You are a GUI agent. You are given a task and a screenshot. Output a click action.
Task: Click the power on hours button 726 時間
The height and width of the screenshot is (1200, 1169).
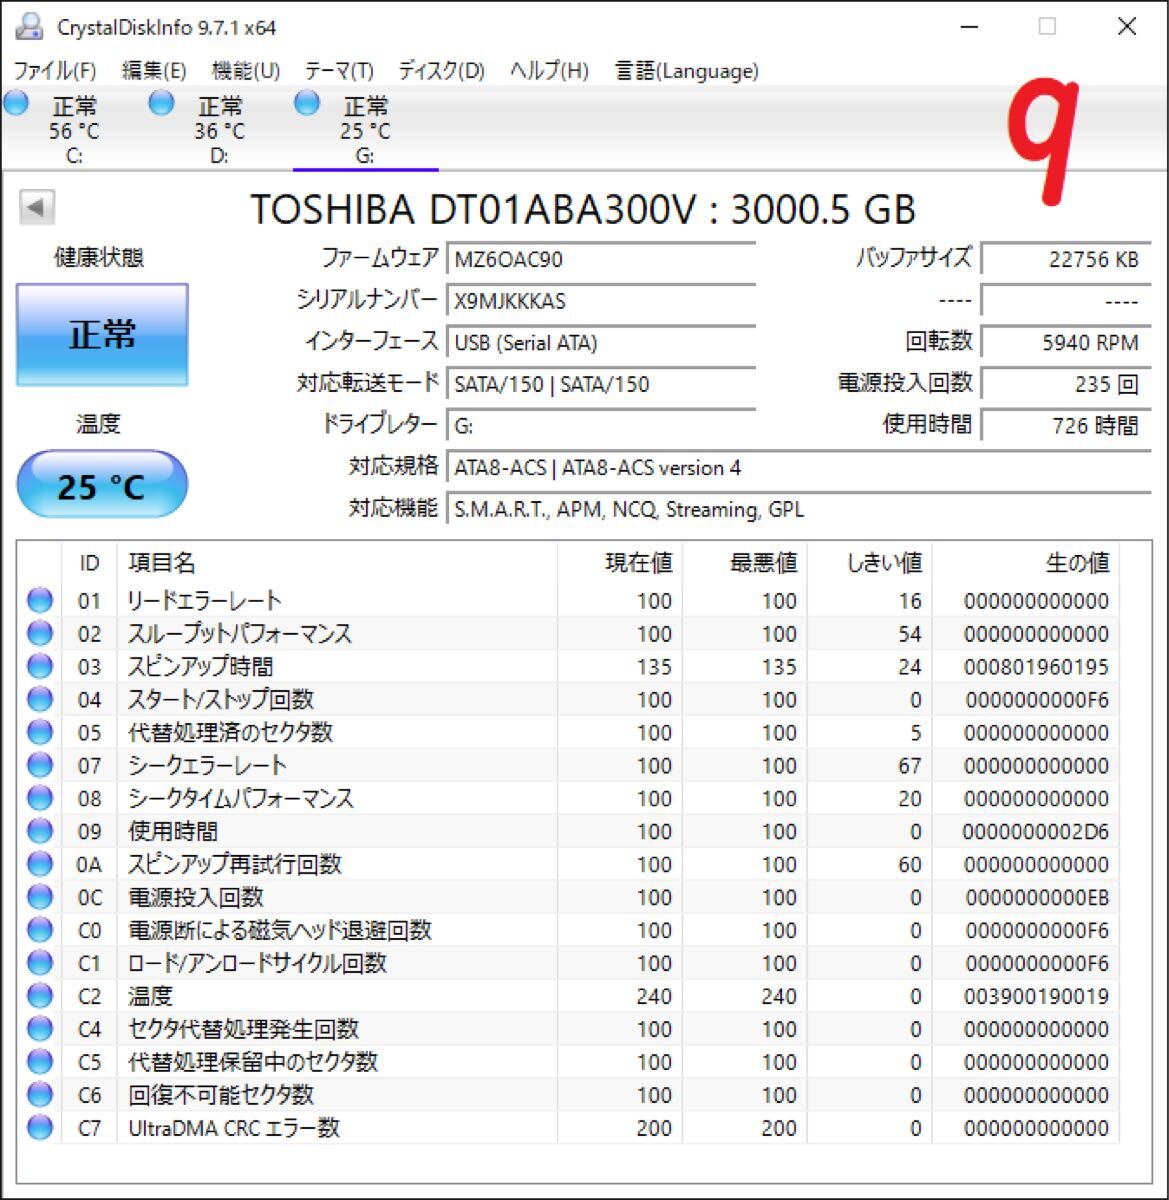point(1066,426)
